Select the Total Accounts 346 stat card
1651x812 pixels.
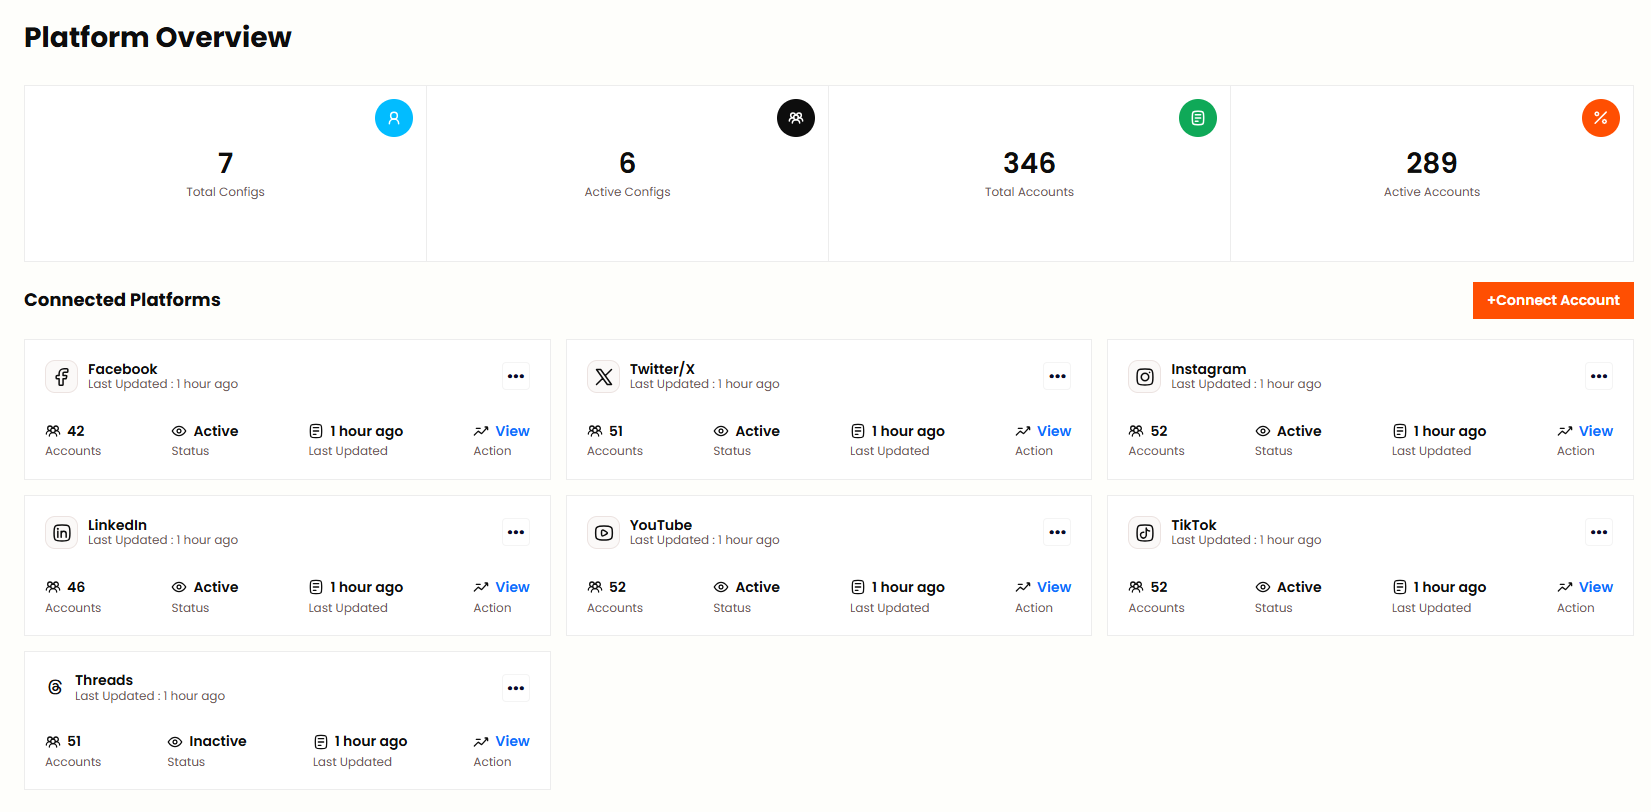click(1029, 173)
